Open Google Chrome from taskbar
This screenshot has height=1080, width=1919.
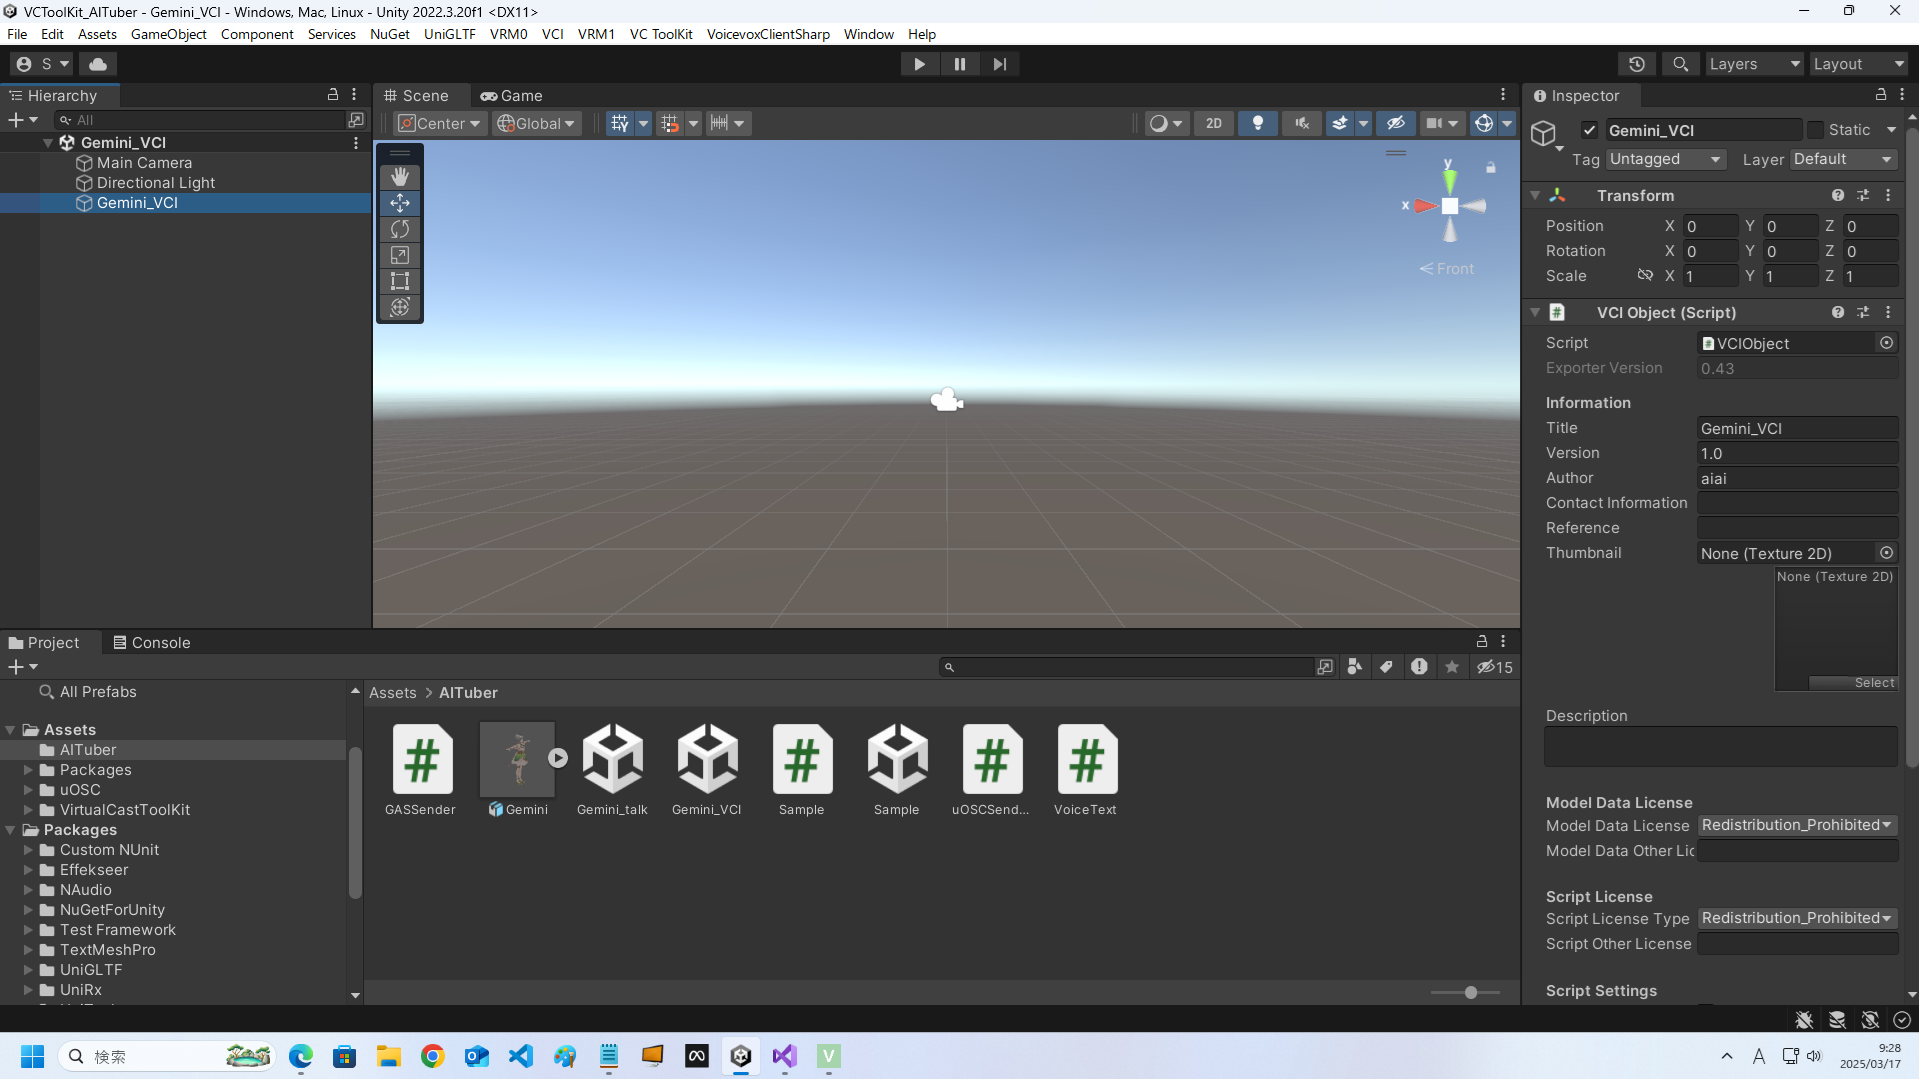coord(433,1056)
